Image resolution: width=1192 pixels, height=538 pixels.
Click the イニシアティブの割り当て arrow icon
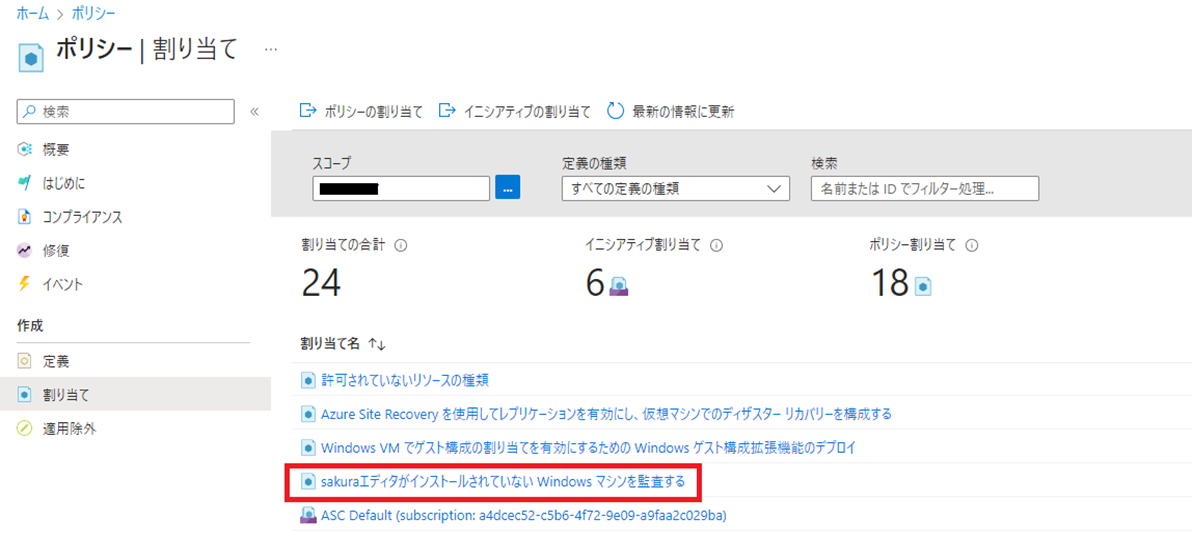447,111
